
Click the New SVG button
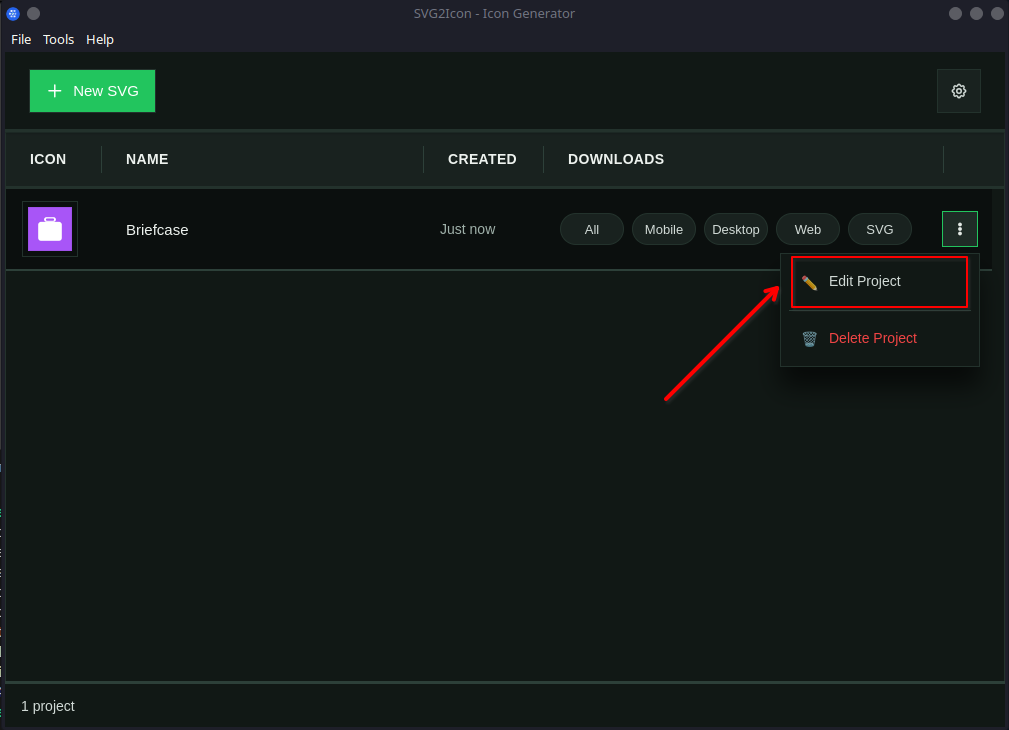pyautogui.click(x=92, y=91)
